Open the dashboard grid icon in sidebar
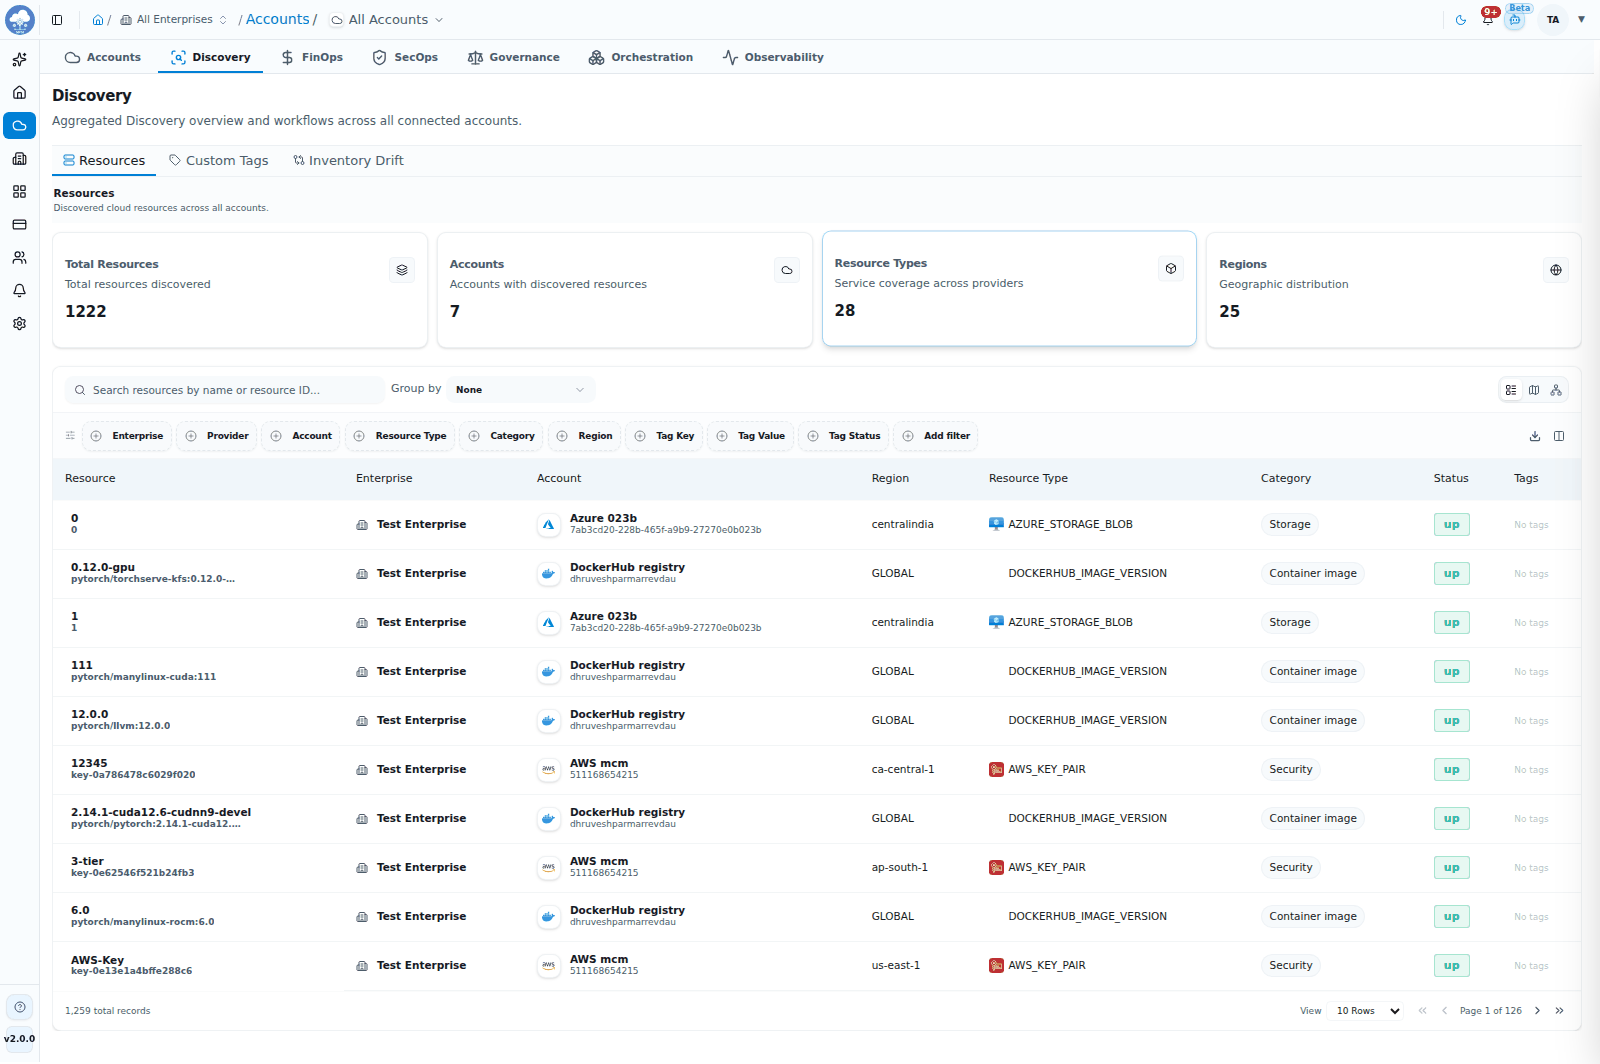 [x=19, y=191]
